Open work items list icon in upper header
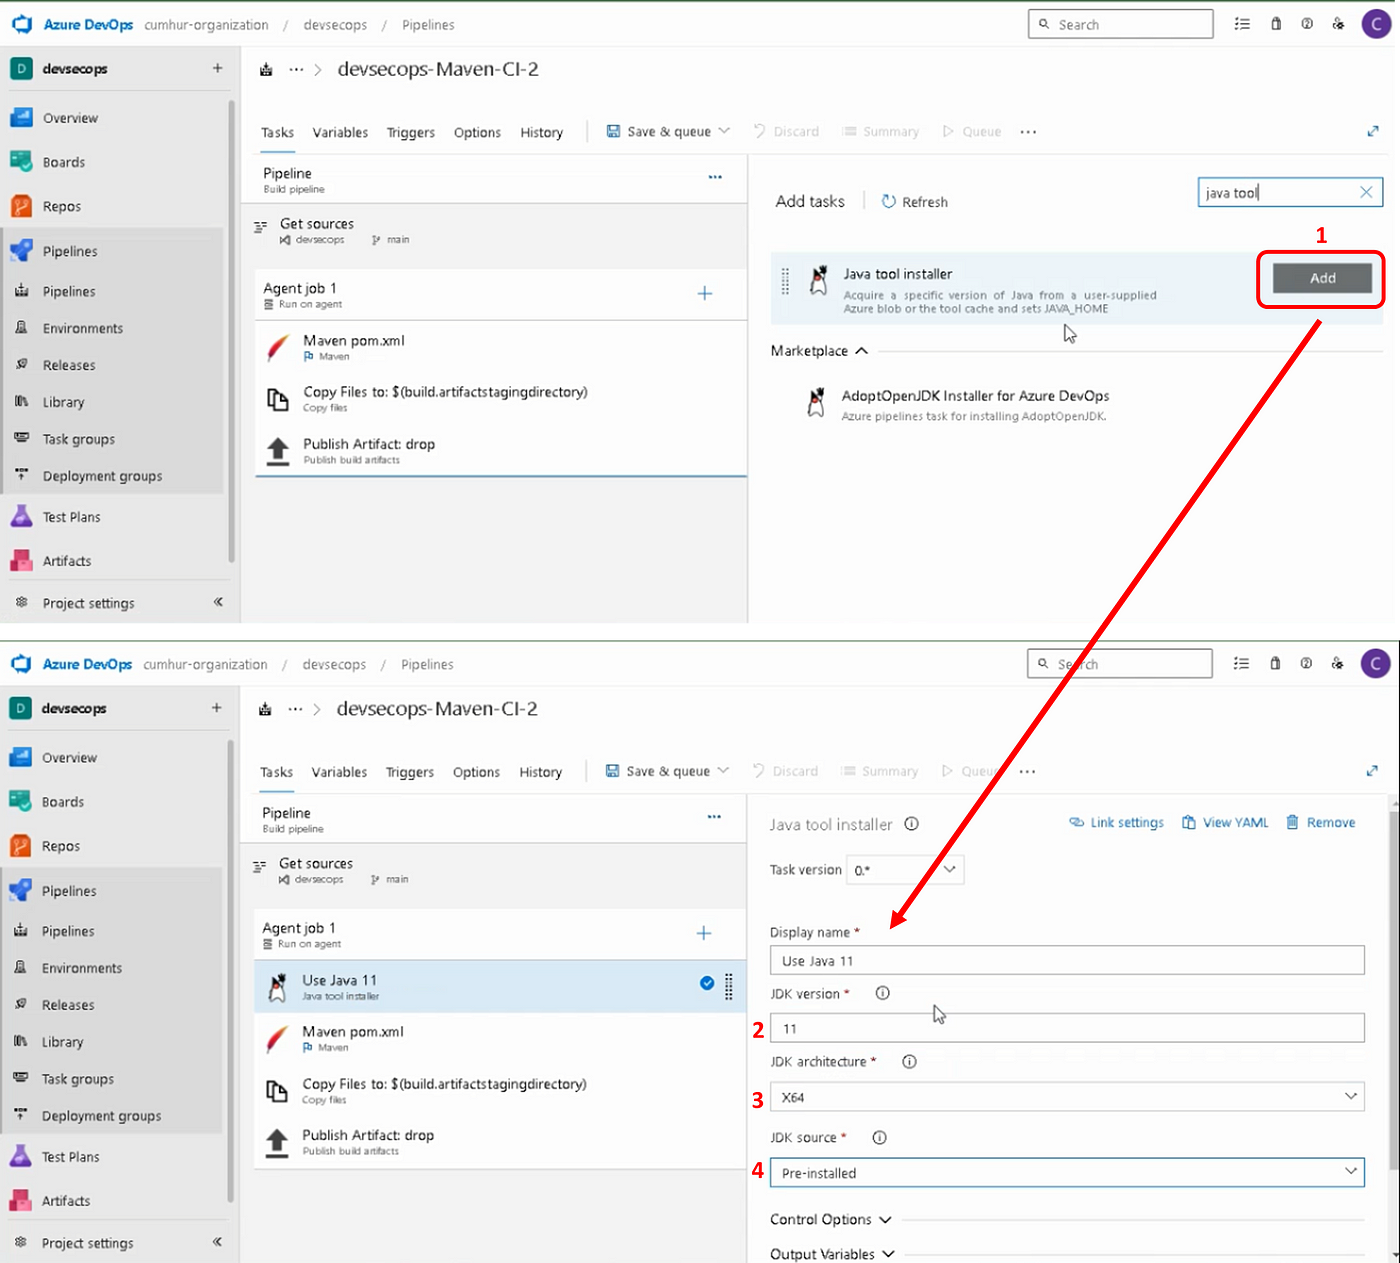Image resolution: width=1400 pixels, height=1263 pixels. [1242, 24]
